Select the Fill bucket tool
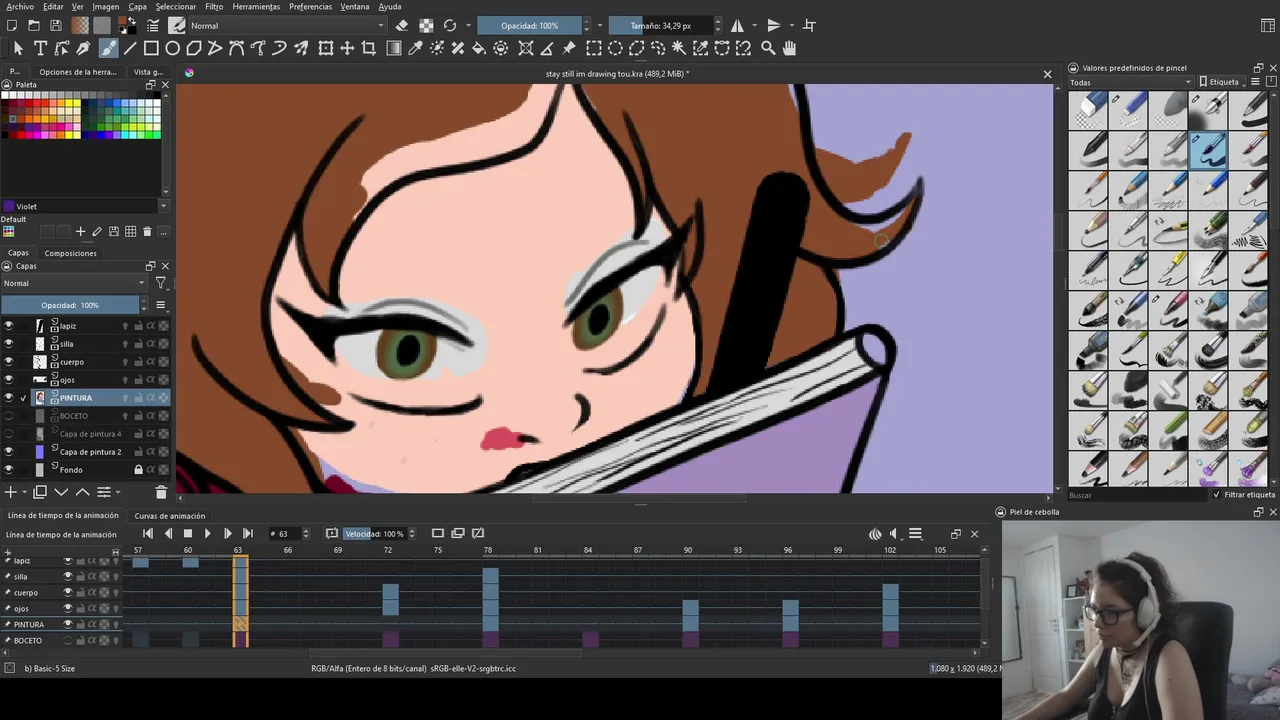This screenshot has height=720, width=1280. click(x=479, y=48)
